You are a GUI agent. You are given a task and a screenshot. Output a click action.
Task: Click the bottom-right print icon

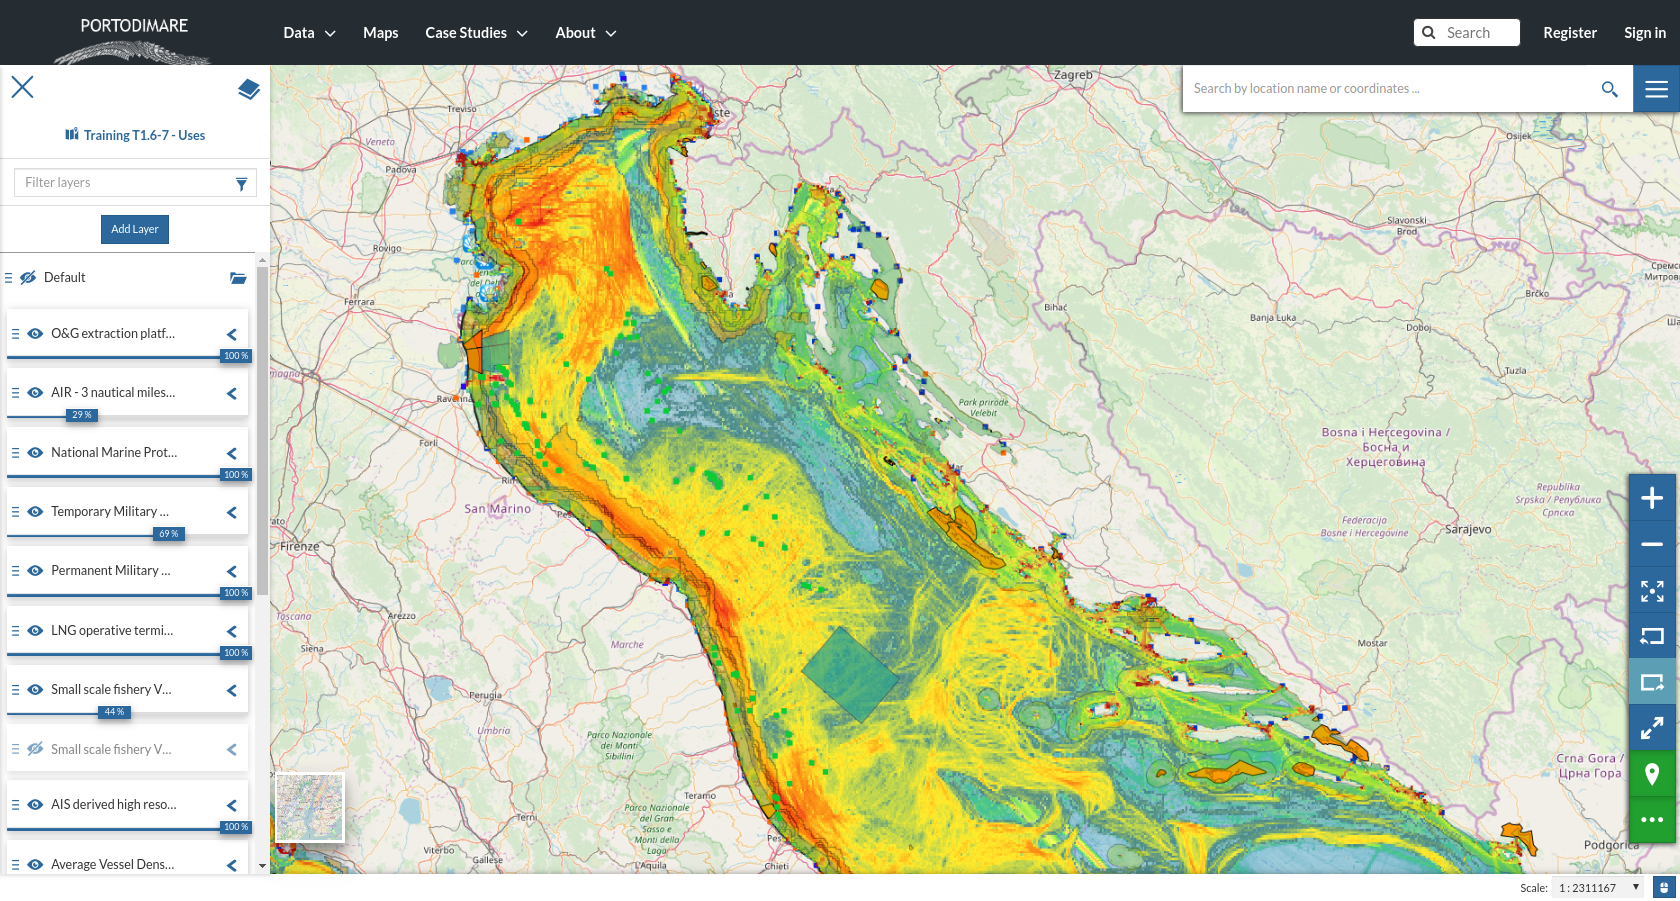point(1664,888)
